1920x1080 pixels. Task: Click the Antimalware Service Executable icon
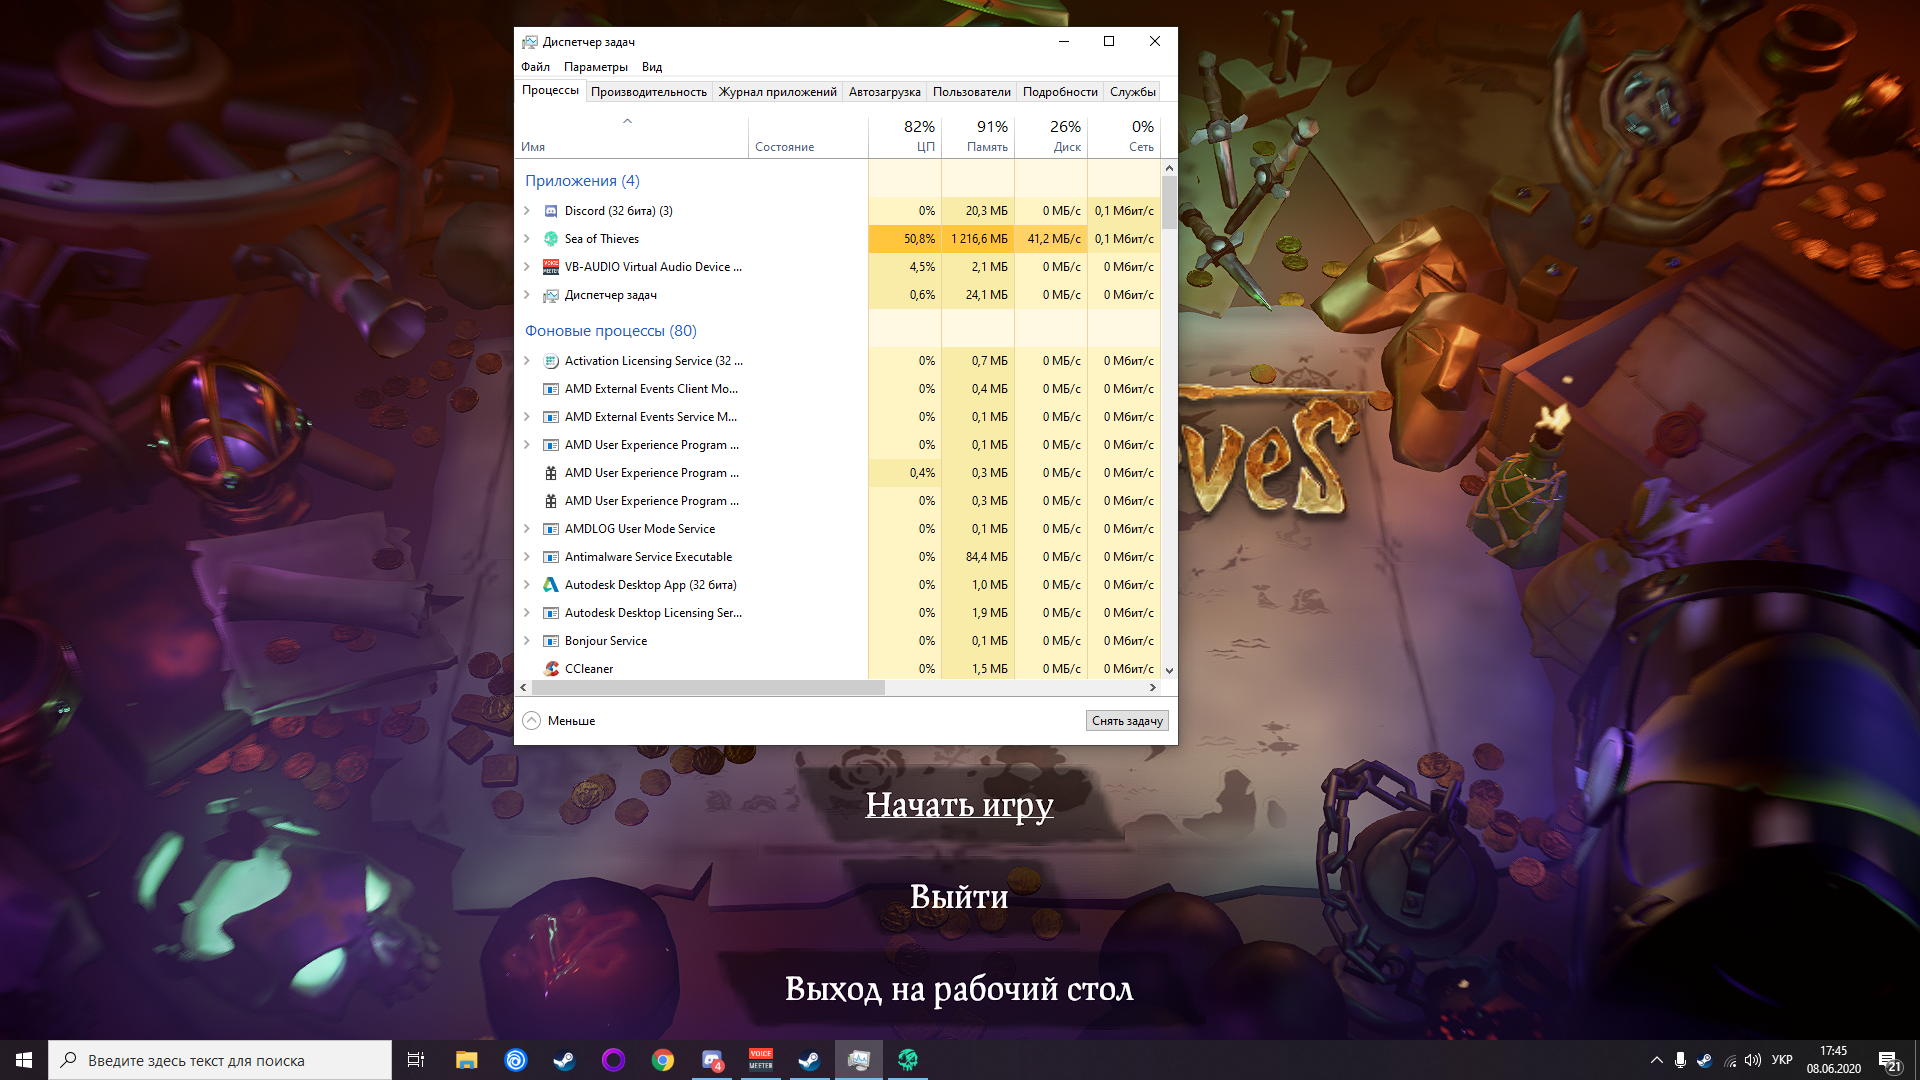pyautogui.click(x=551, y=557)
